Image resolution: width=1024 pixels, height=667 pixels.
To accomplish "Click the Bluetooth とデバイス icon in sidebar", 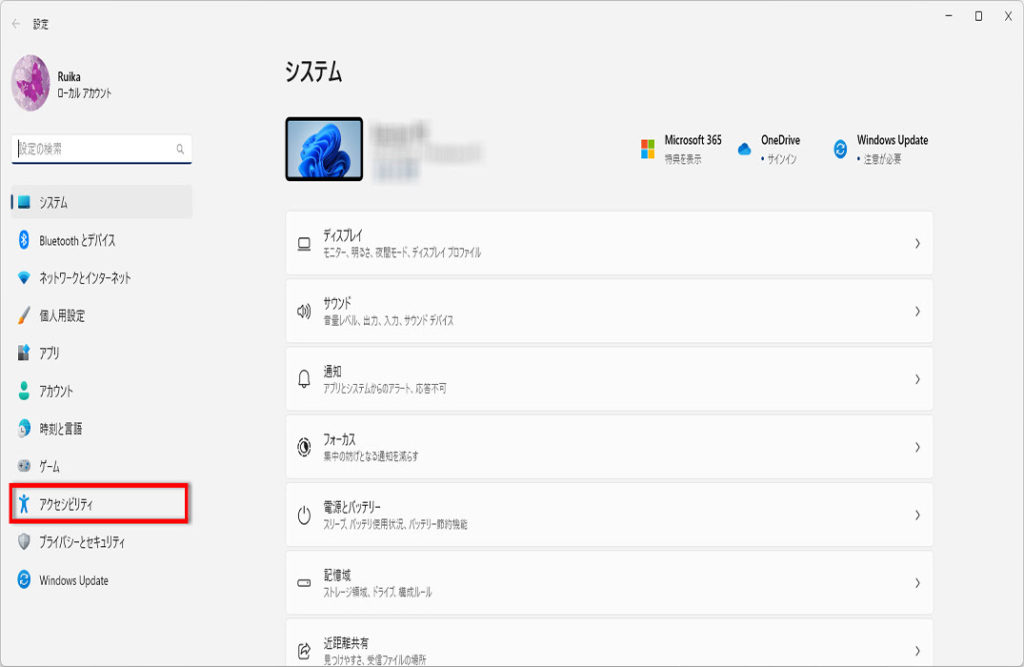I will (25, 240).
